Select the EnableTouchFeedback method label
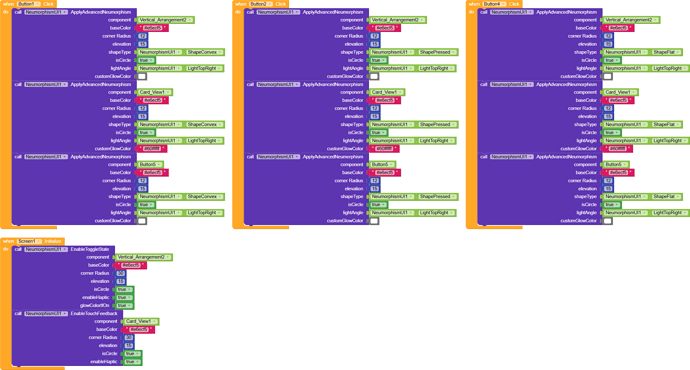Viewport: 690px width, 370px height. point(94,314)
